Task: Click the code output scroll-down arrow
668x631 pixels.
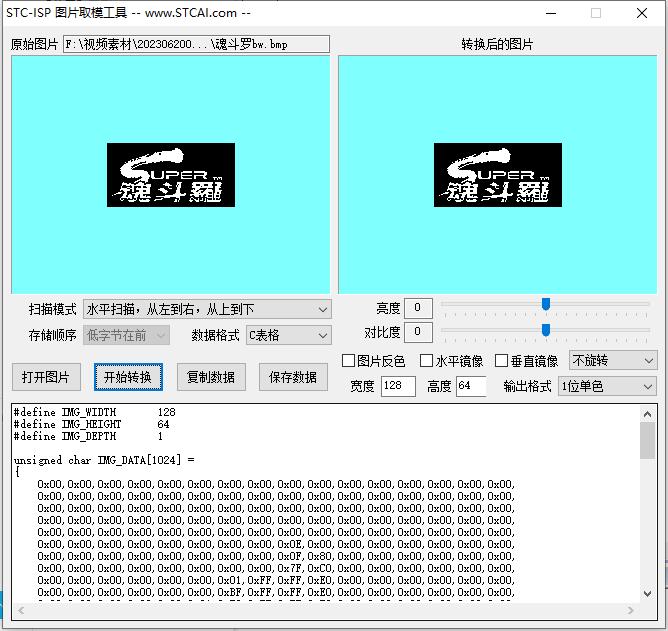Action: coord(648,593)
